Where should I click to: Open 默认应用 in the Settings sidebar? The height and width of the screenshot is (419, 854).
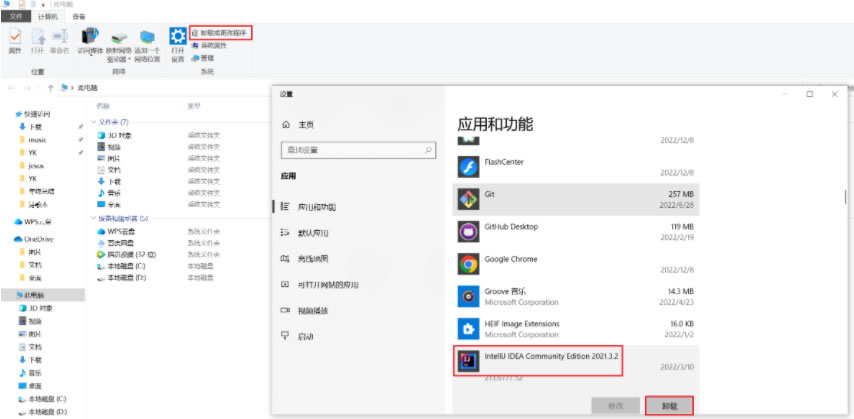click(x=312, y=233)
